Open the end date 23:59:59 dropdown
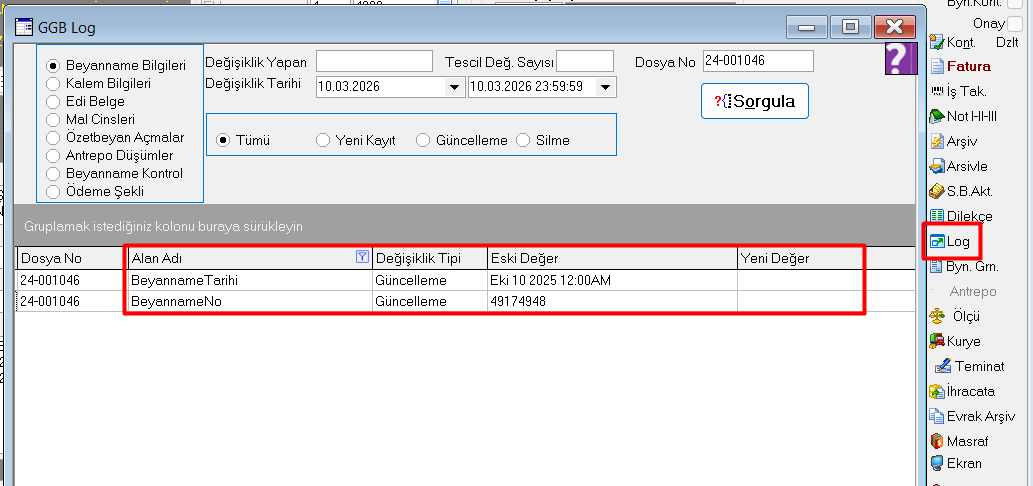 tap(605, 88)
